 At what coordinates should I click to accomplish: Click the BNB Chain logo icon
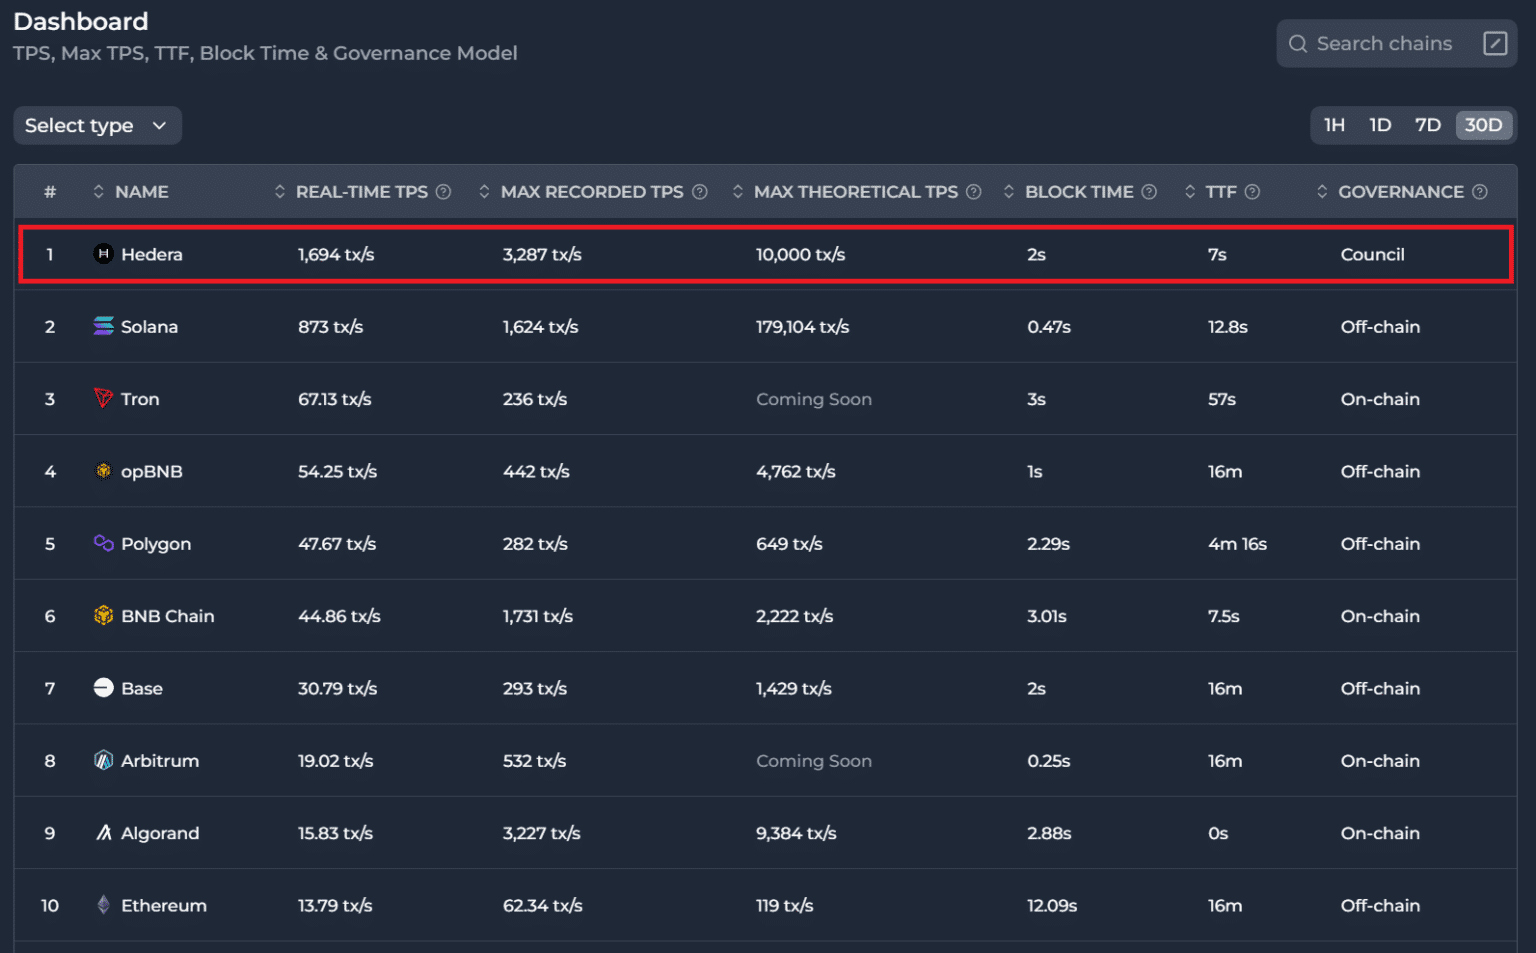point(103,616)
